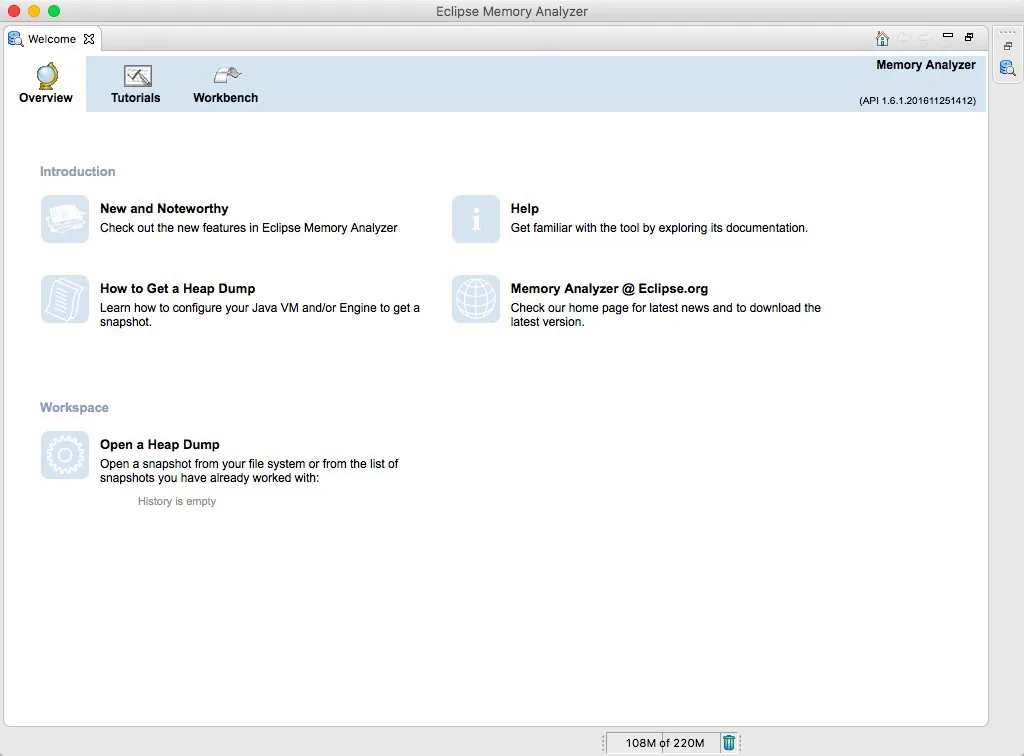
Task: Select the Overview label
Action: pyautogui.click(x=46, y=98)
